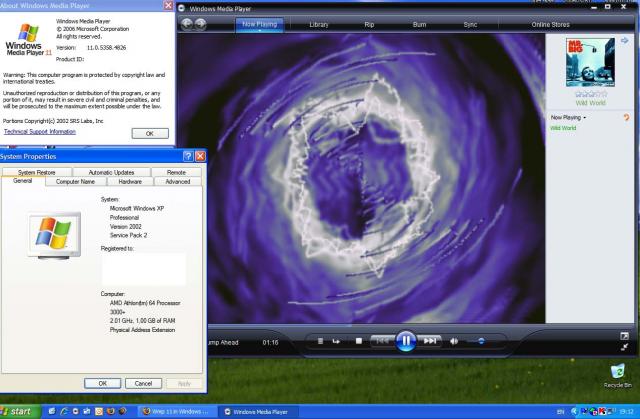Switch to full screen view icon
The width and height of the screenshot is (640, 419).
[624, 336]
